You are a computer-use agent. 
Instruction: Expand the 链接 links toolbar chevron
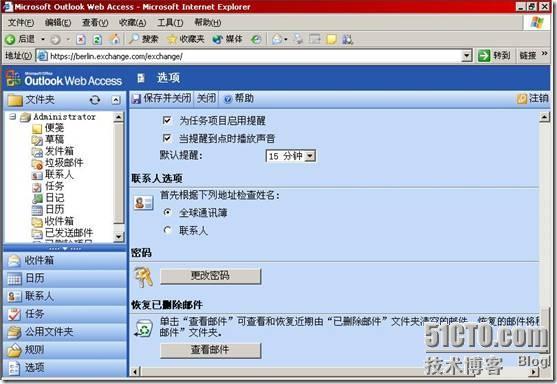[544, 54]
